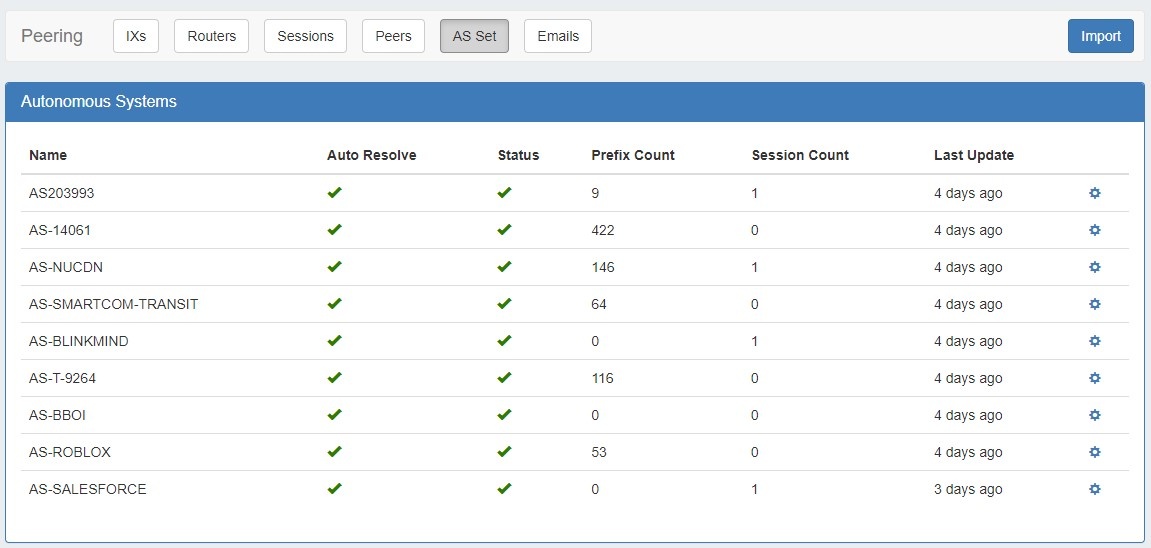Click Status checkmark for AS-NUCDN
Image resolution: width=1151 pixels, height=548 pixels.
504,267
